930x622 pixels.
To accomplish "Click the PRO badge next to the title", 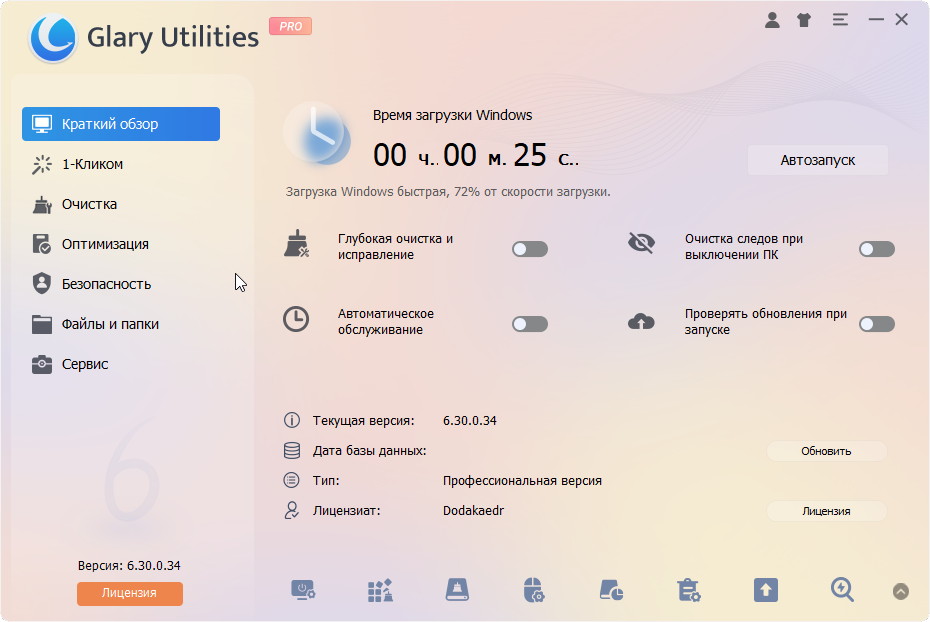I will pos(291,26).
